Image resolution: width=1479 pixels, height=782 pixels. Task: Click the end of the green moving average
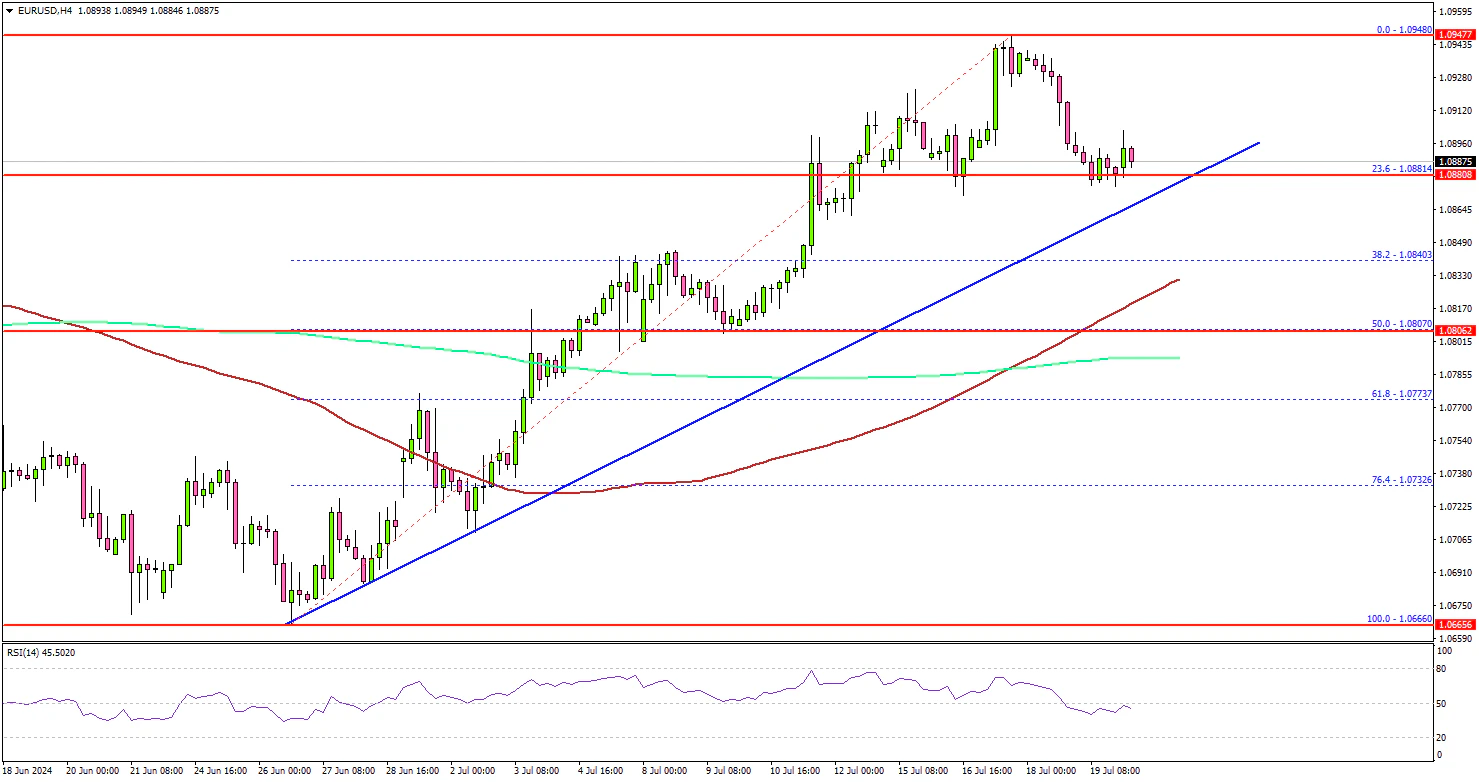coord(1178,357)
